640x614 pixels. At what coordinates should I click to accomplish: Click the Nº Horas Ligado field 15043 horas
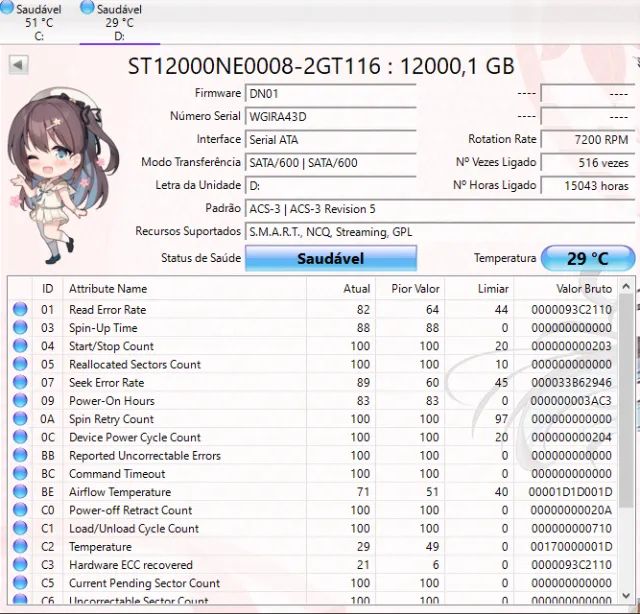click(588, 186)
